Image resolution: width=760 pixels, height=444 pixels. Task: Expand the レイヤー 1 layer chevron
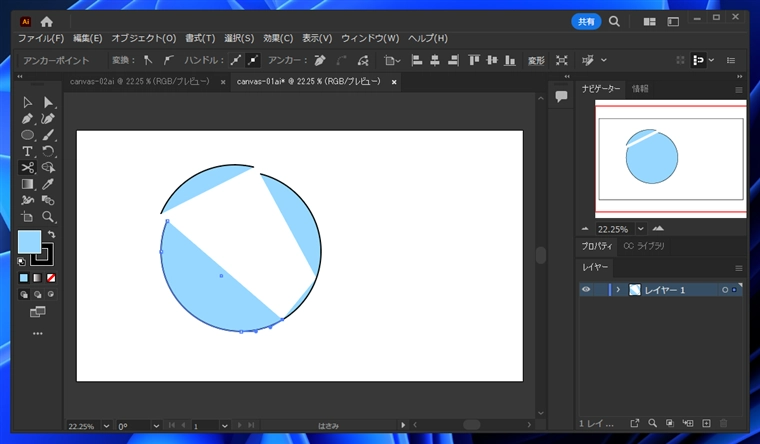pos(618,290)
